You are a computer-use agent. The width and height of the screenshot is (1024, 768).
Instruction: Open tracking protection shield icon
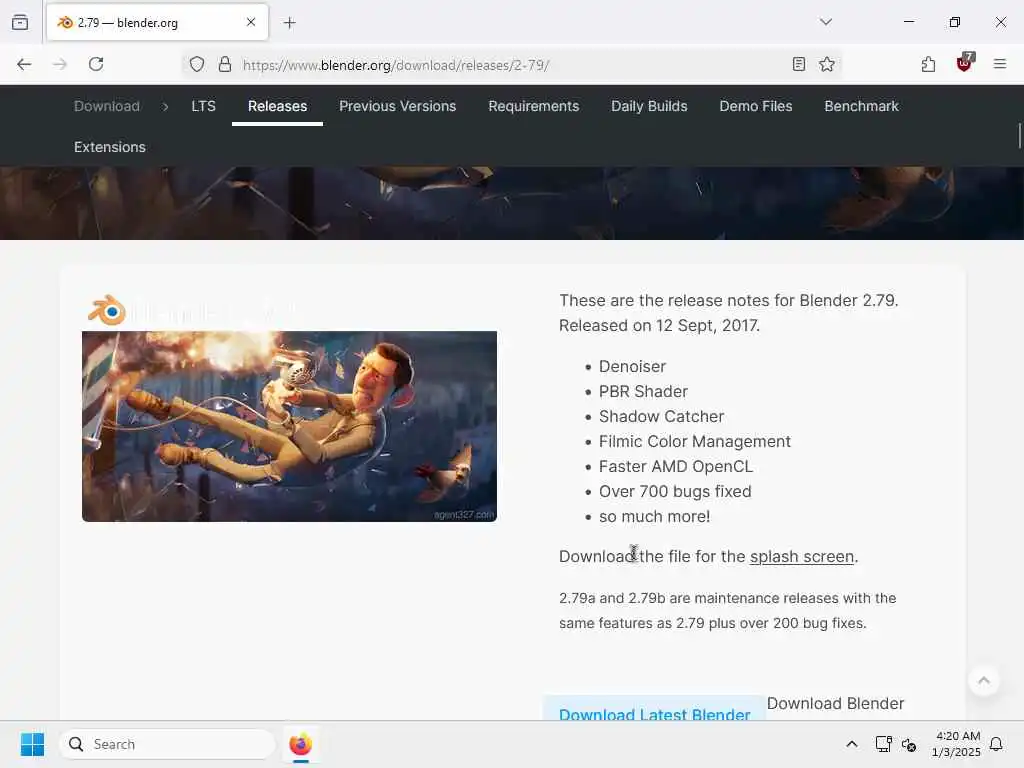point(197,64)
